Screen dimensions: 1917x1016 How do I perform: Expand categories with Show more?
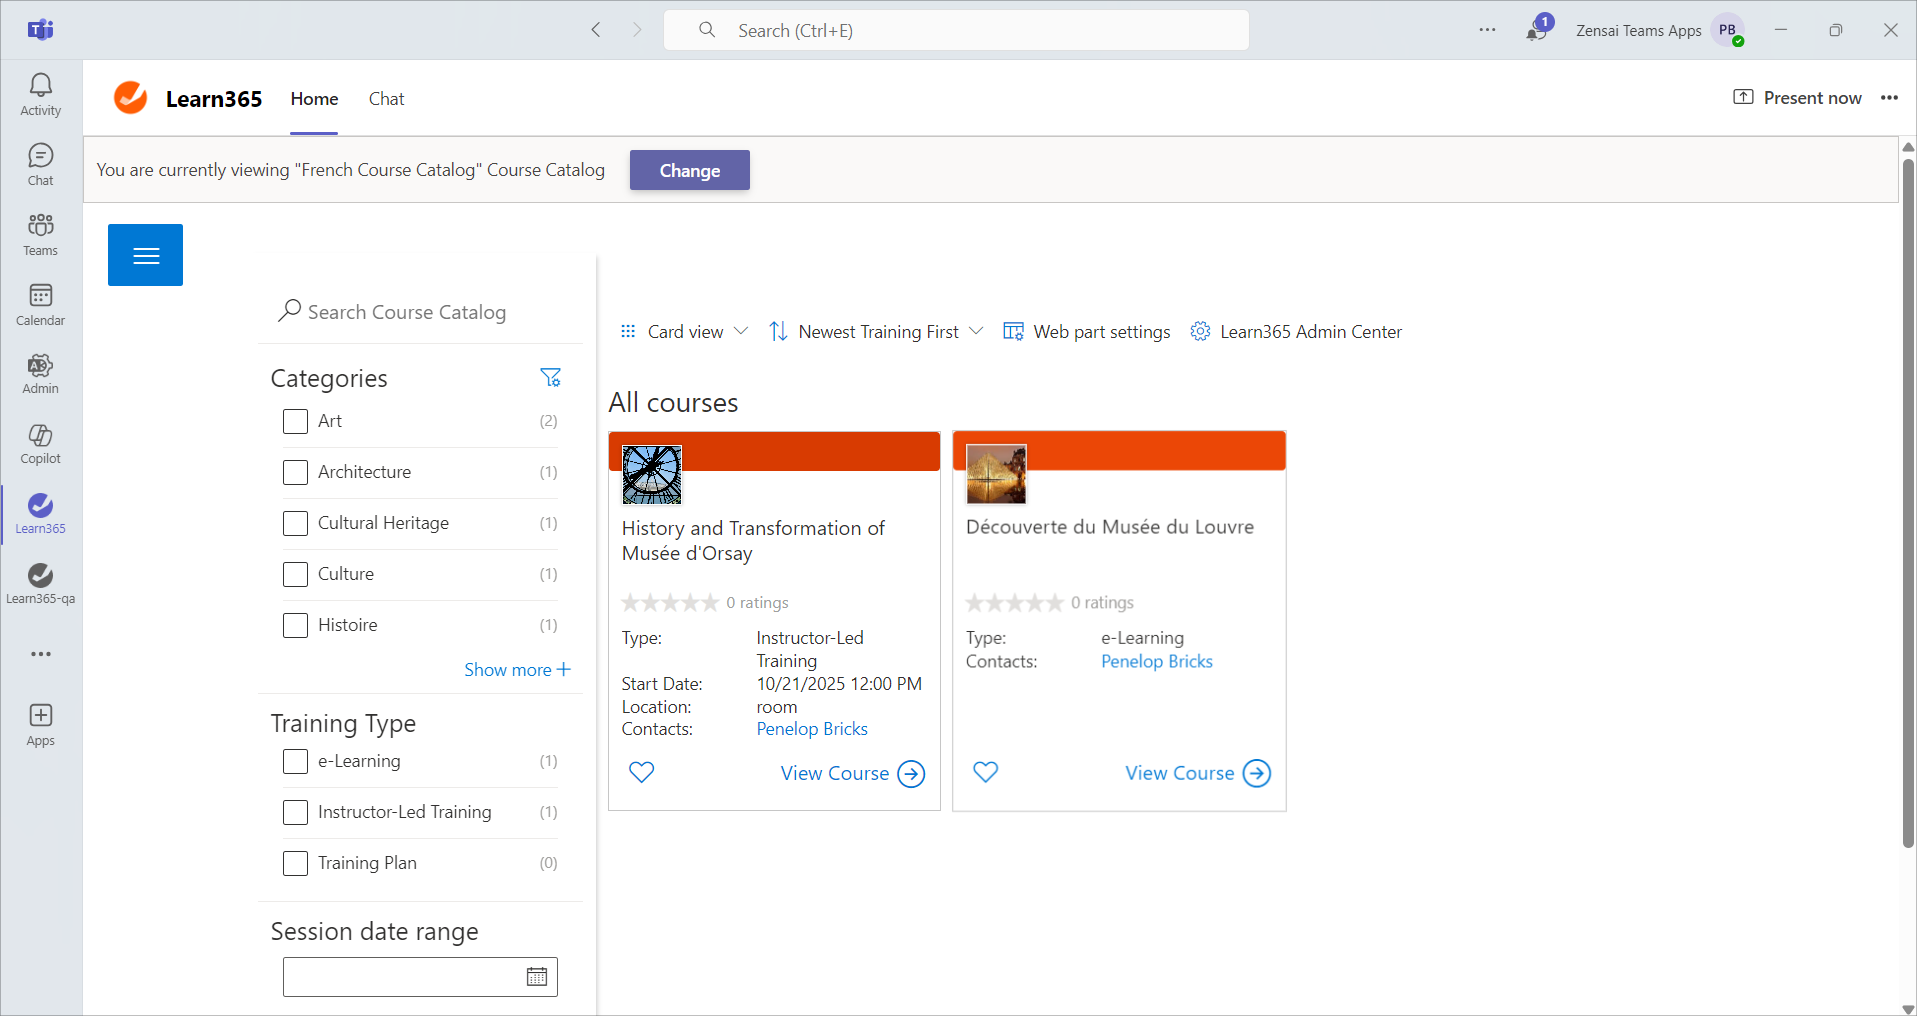coord(516,670)
